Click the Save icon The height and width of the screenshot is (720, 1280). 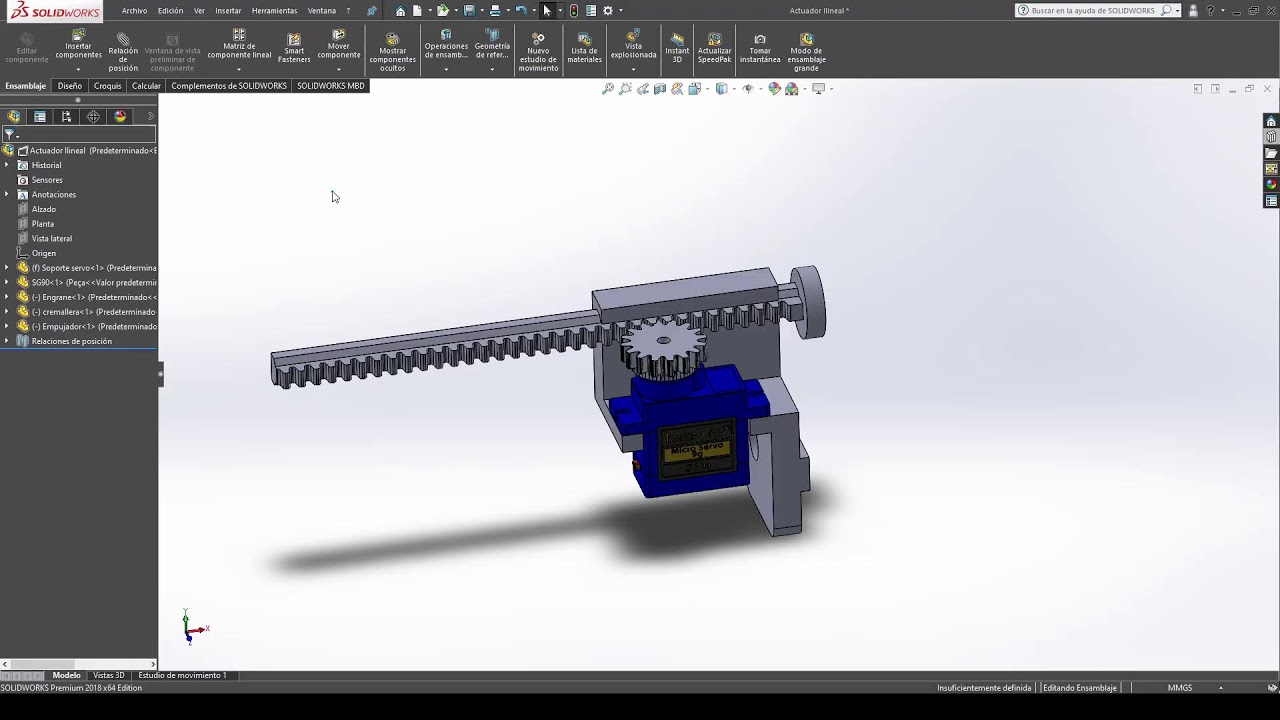469,11
